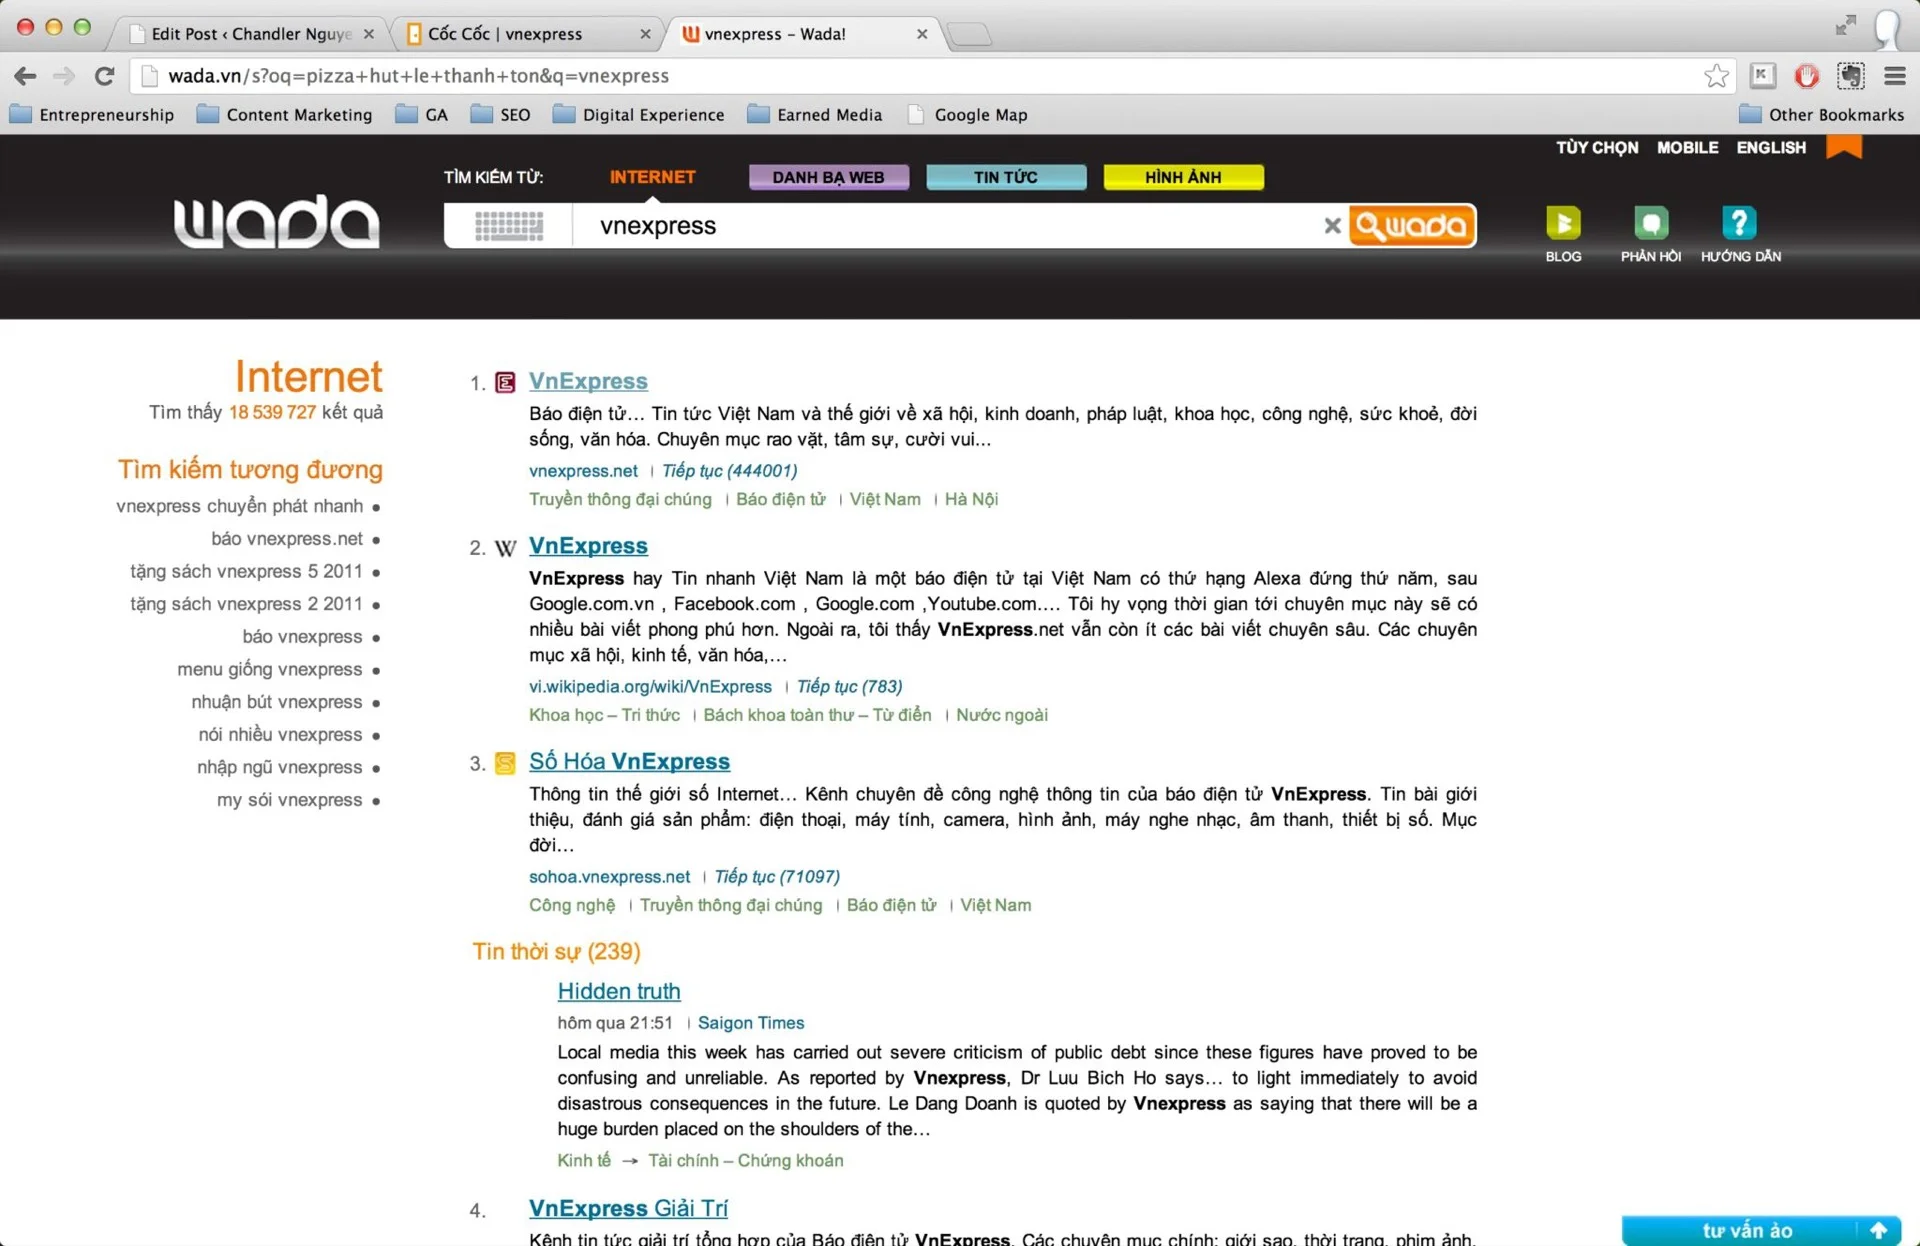Clear the search query with X icon
Screen dimensions: 1920x1246
click(x=1332, y=226)
